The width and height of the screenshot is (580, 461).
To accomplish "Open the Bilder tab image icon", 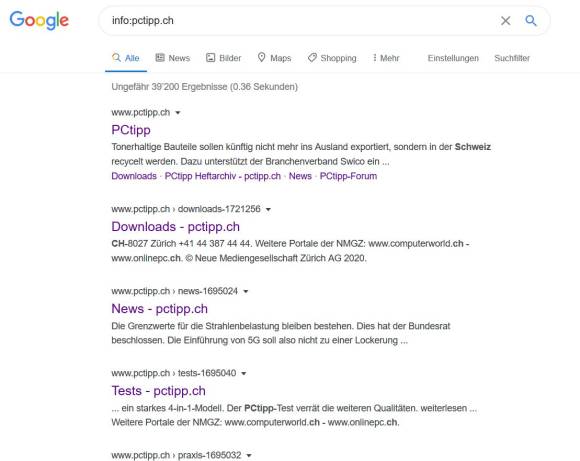I will [x=210, y=57].
